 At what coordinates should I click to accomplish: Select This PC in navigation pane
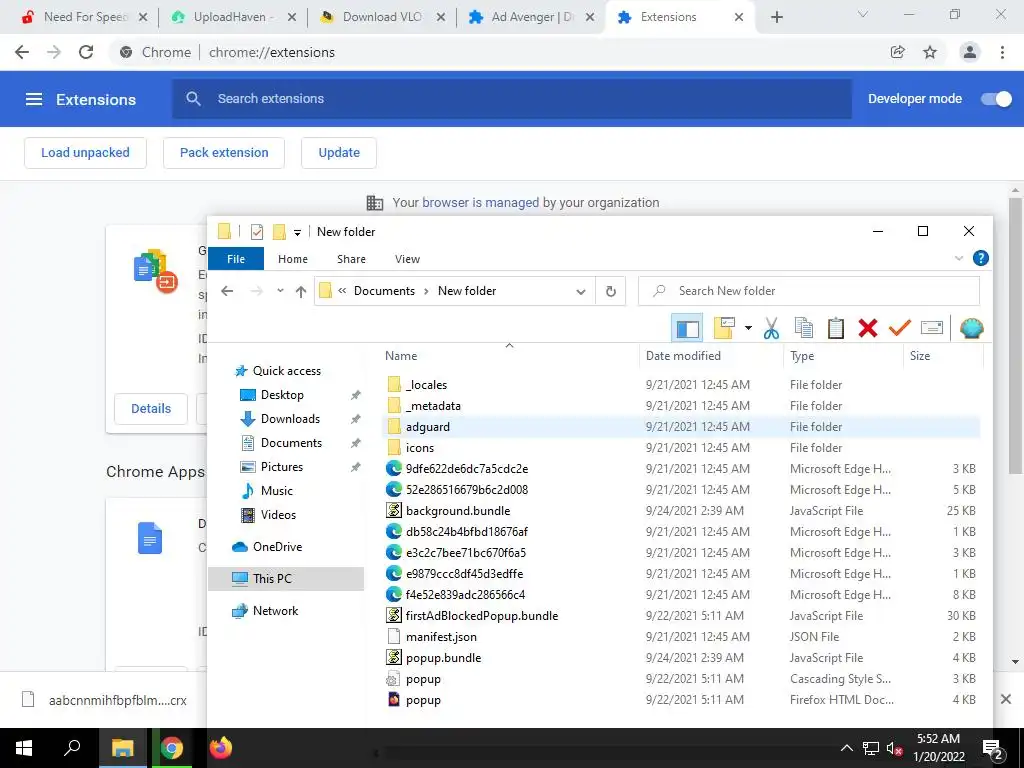pos(285,579)
